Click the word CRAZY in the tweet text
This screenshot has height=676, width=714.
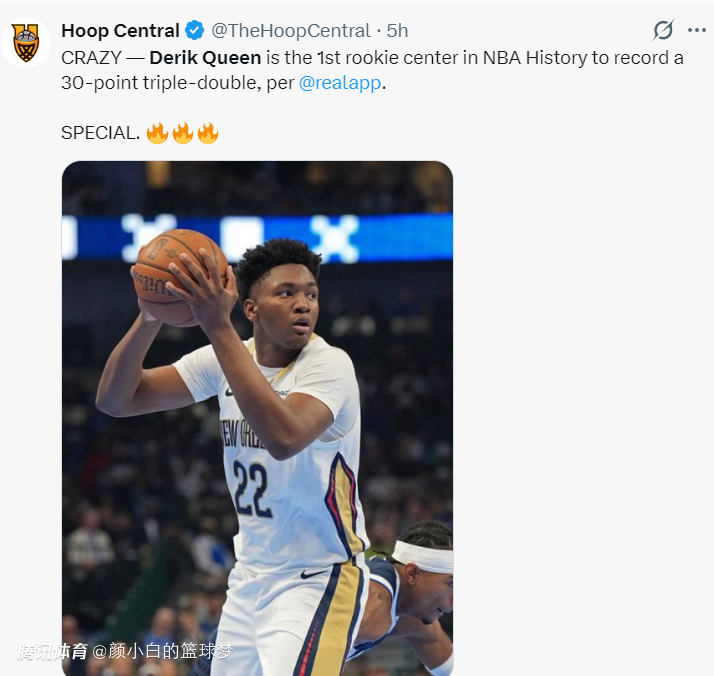[88, 57]
